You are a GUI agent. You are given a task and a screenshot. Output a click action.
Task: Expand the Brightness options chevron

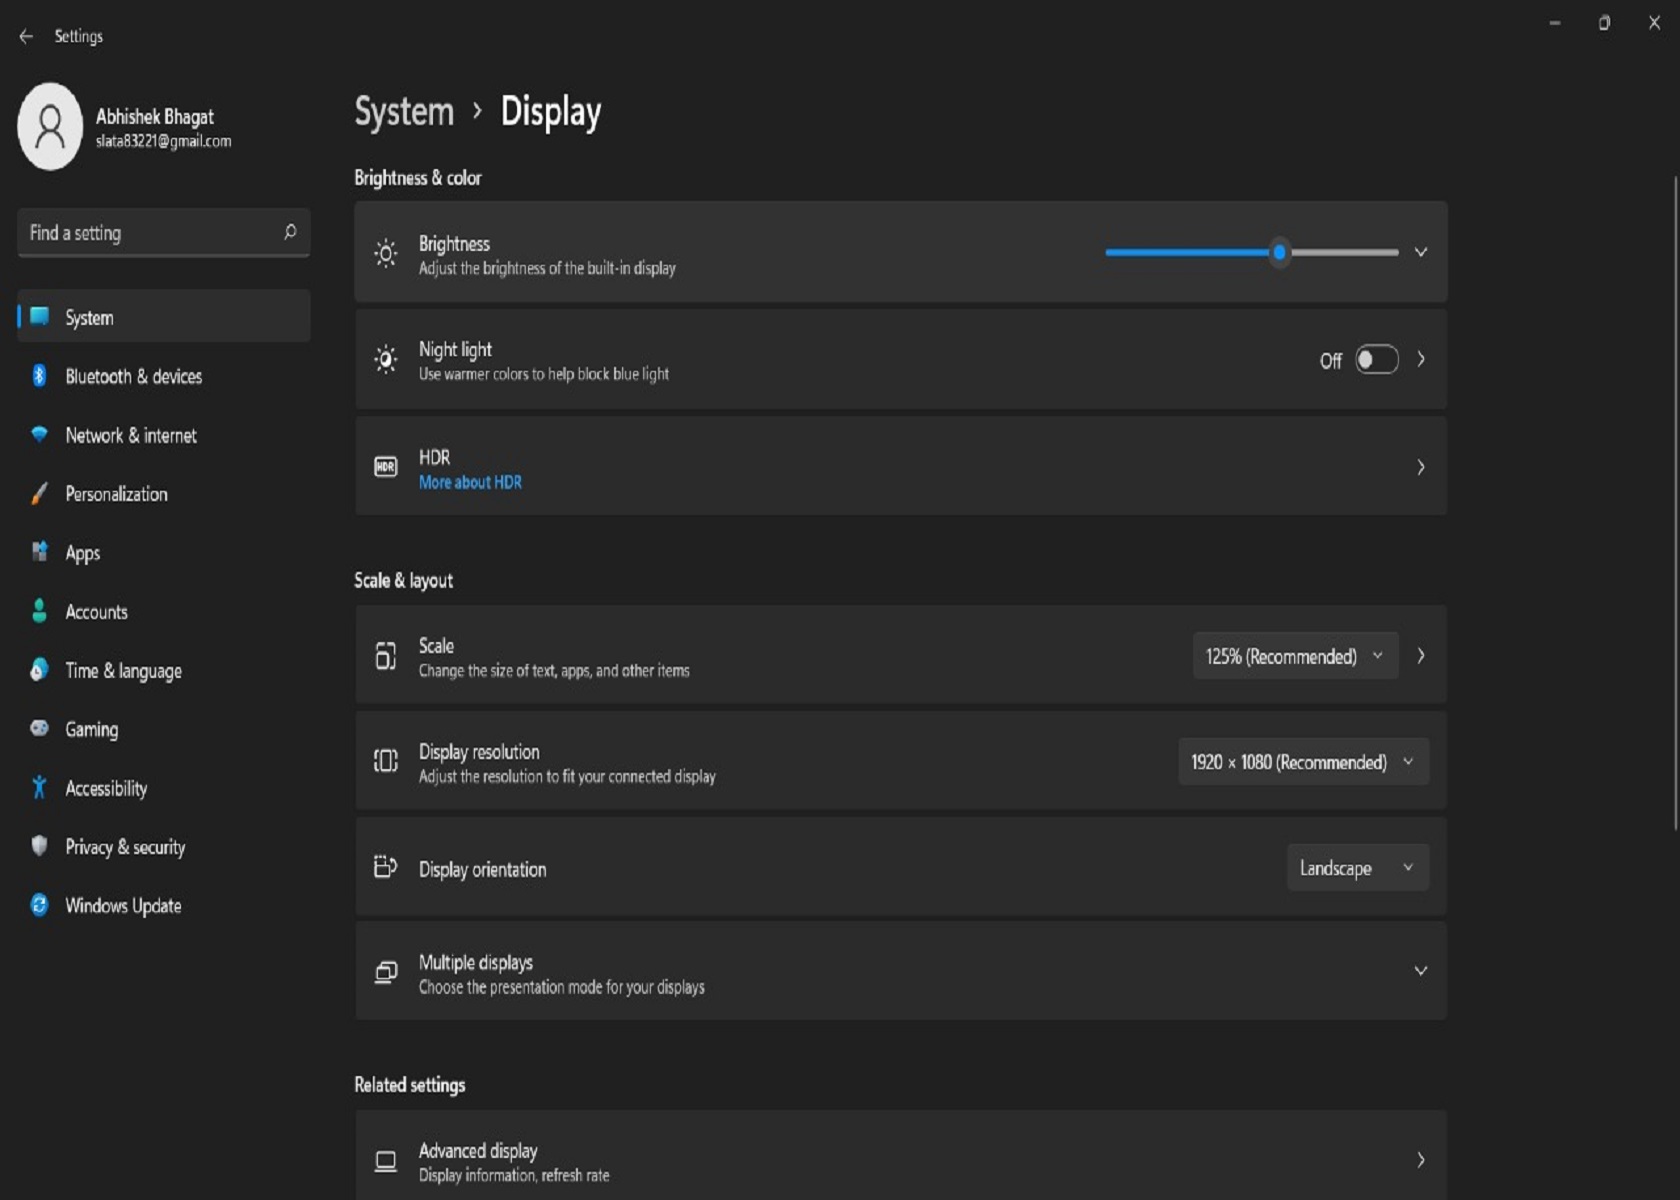1420,252
